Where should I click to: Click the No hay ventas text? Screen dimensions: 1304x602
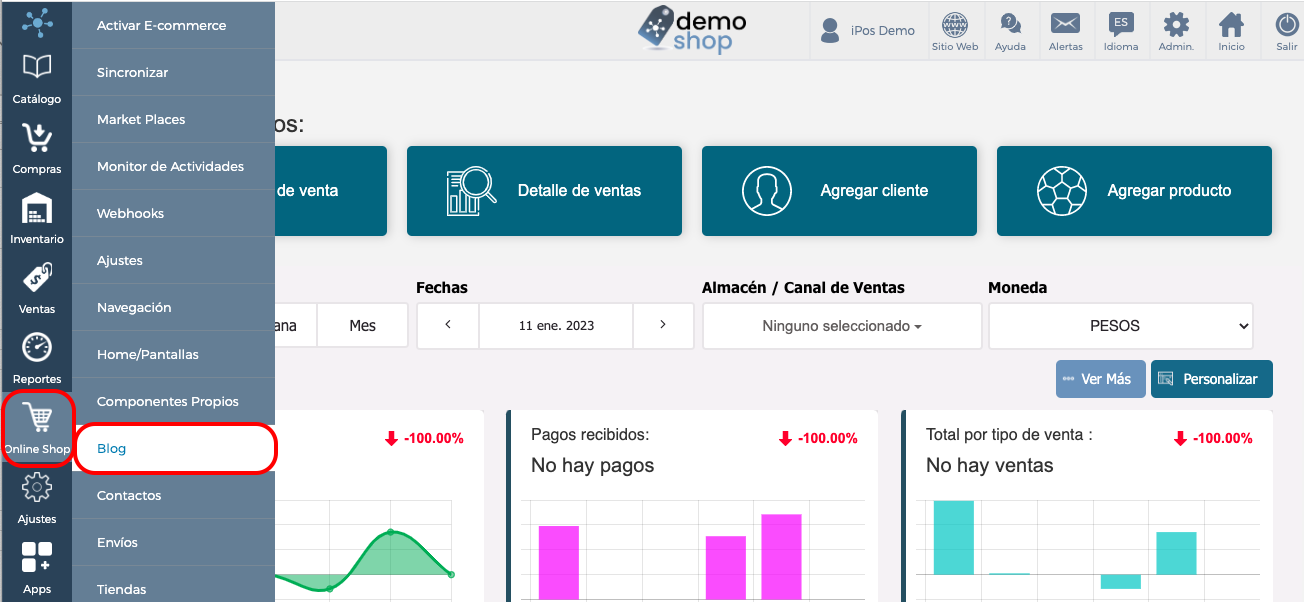coord(990,466)
